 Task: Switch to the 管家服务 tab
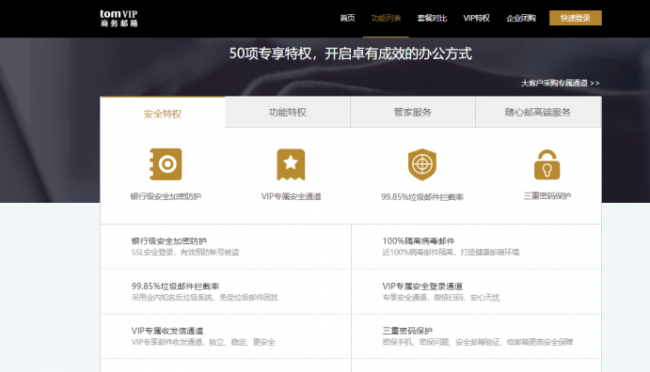pyautogui.click(x=413, y=112)
